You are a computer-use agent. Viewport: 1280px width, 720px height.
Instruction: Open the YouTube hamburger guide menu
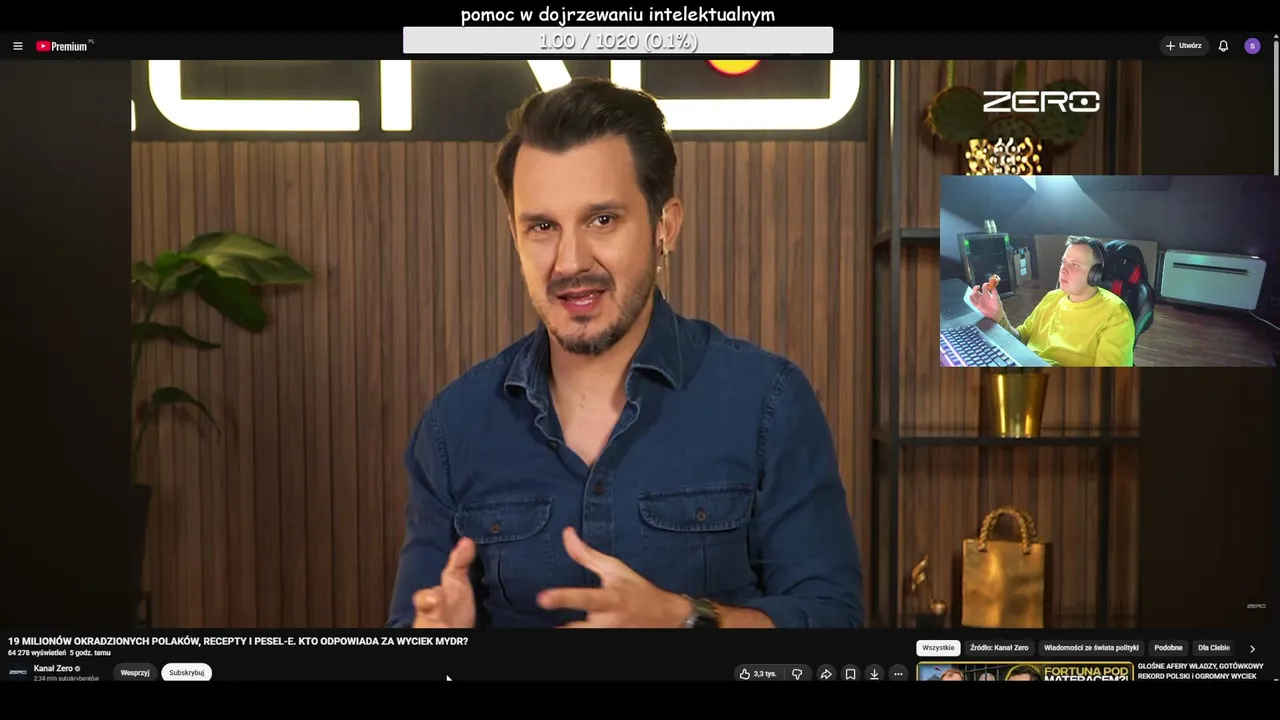(x=18, y=46)
